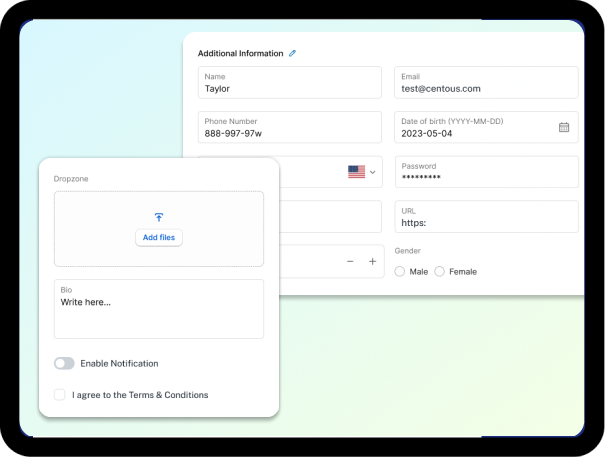This screenshot has width=605, height=457.
Task: Click the URL field showing https:
Action: click(x=487, y=217)
